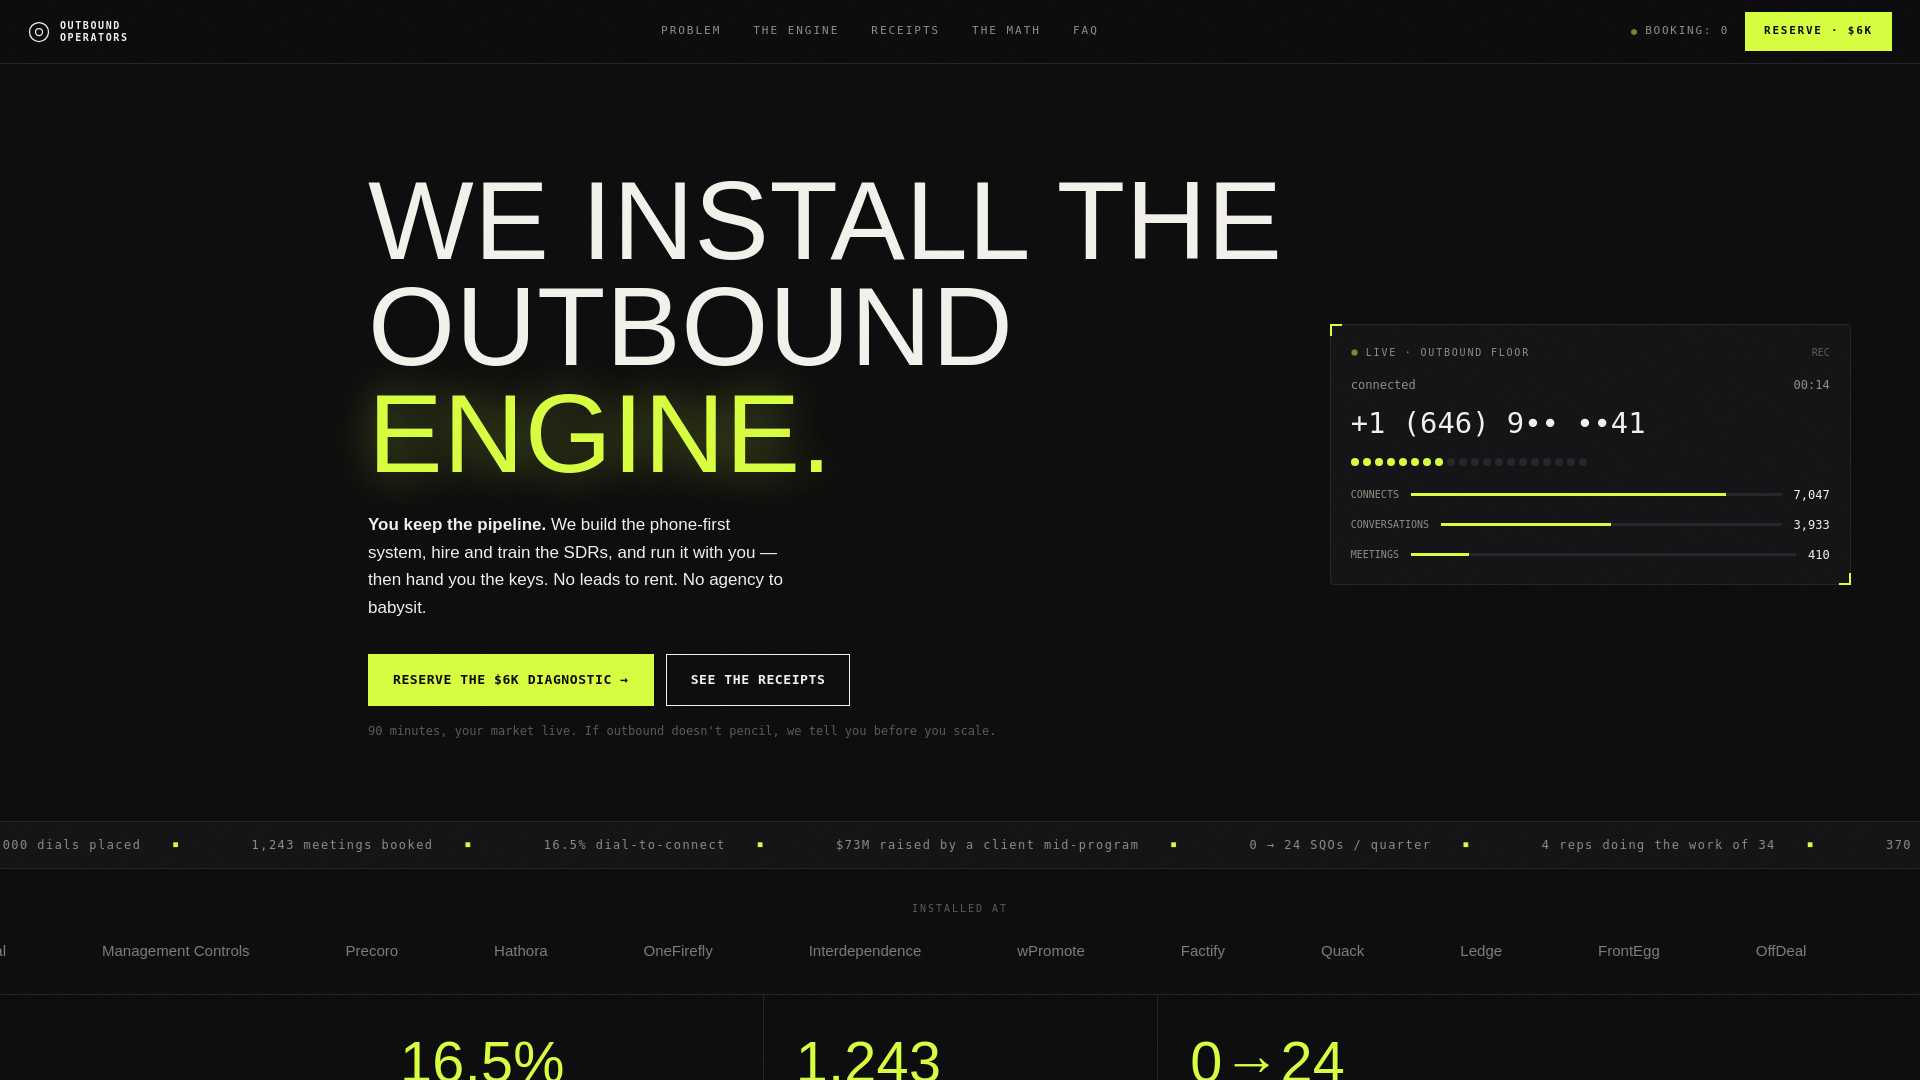The width and height of the screenshot is (1920, 1080).
Task: Click the See the Receipts button
Action: [758, 680]
